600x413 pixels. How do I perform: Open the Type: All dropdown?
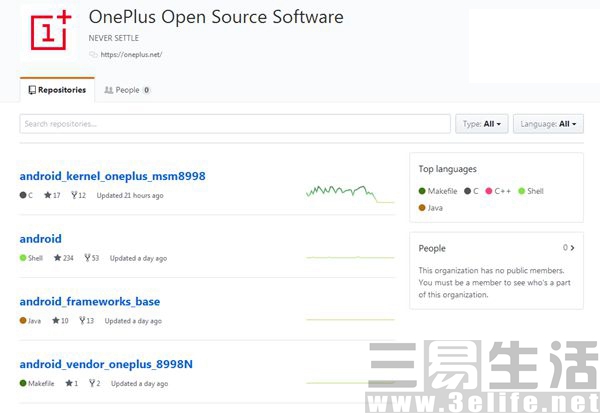[482, 124]
